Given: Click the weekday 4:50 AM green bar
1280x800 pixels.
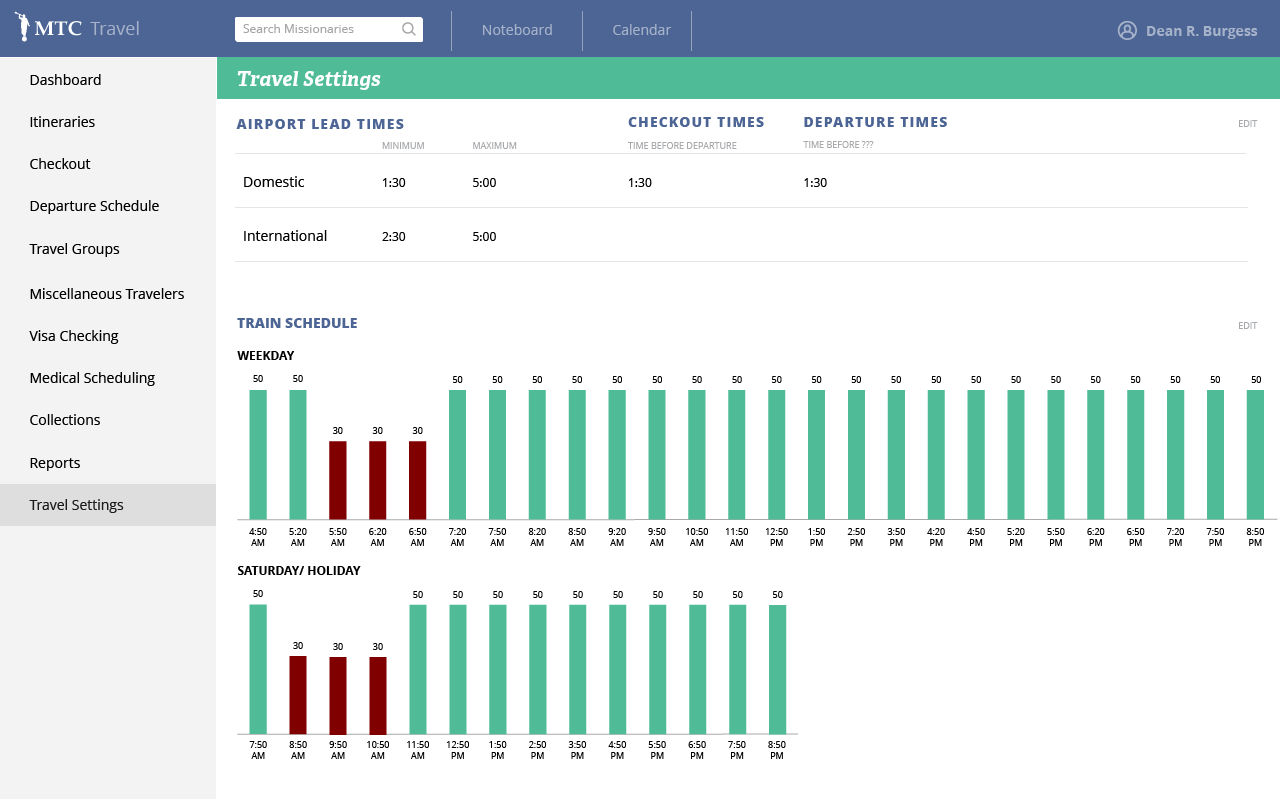Looking at the screenshot, I should tap(258, 454).
